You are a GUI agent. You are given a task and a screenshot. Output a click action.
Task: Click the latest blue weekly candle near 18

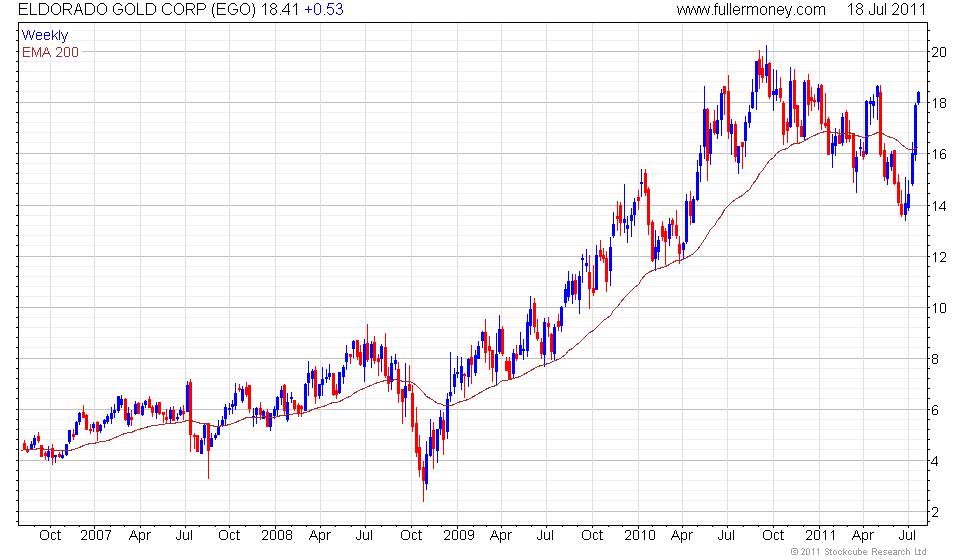coord(918,98)
